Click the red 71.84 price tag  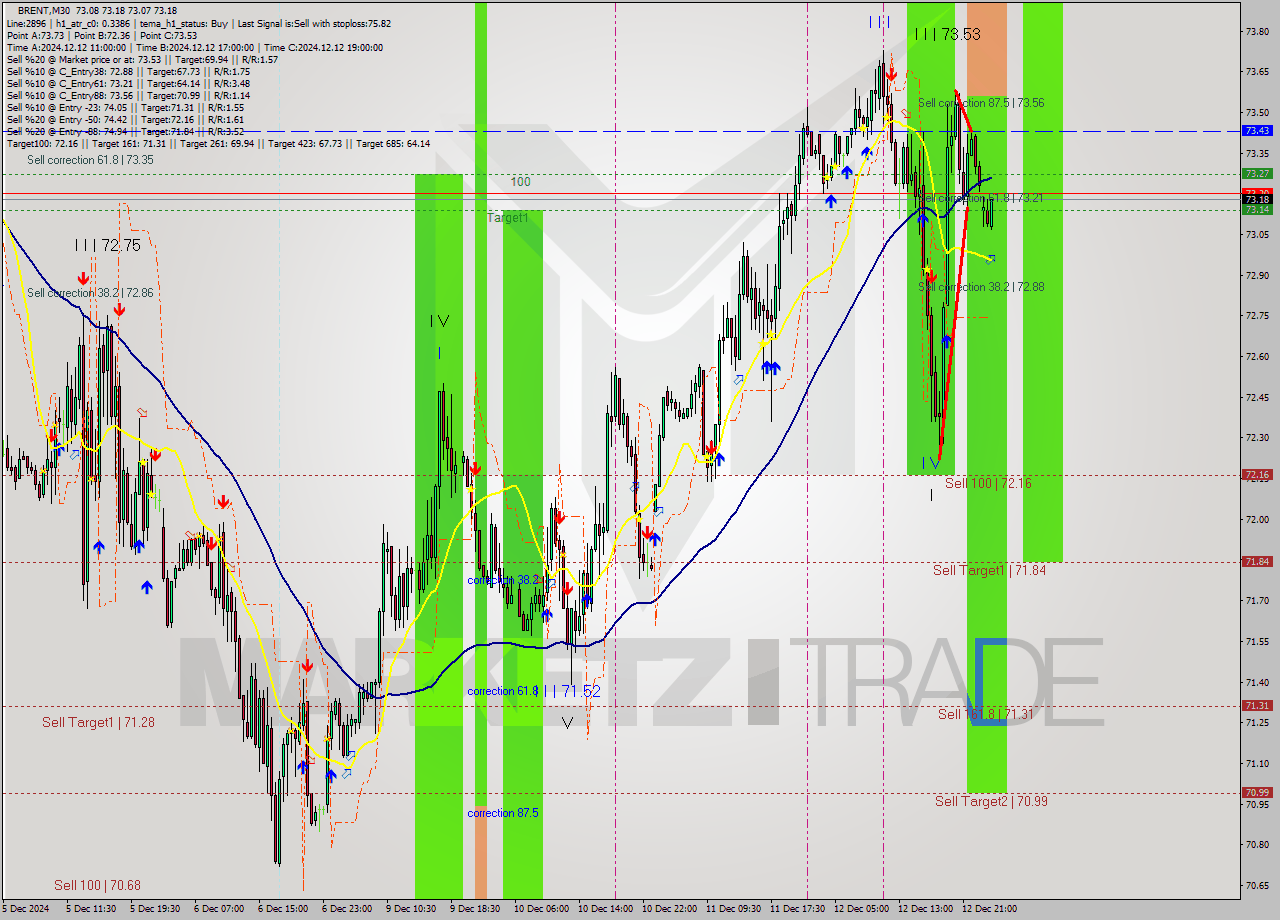click(1256, 562)
